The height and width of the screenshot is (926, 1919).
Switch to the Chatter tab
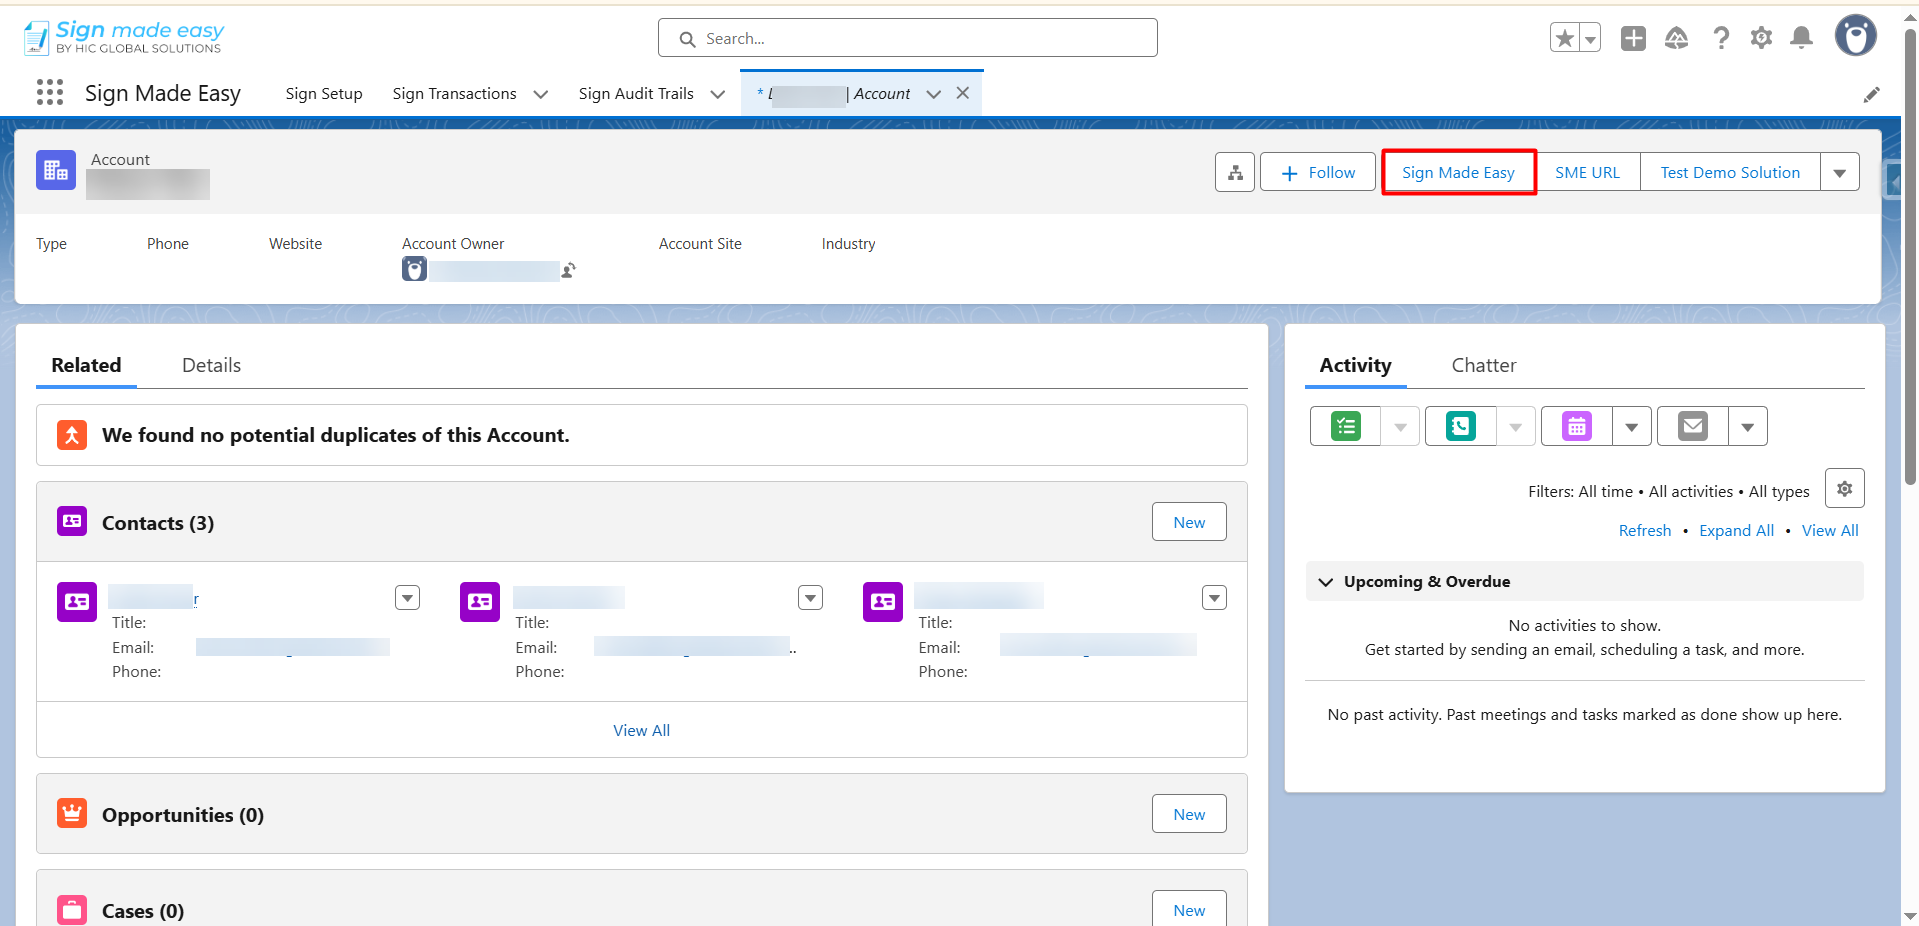1483,366
